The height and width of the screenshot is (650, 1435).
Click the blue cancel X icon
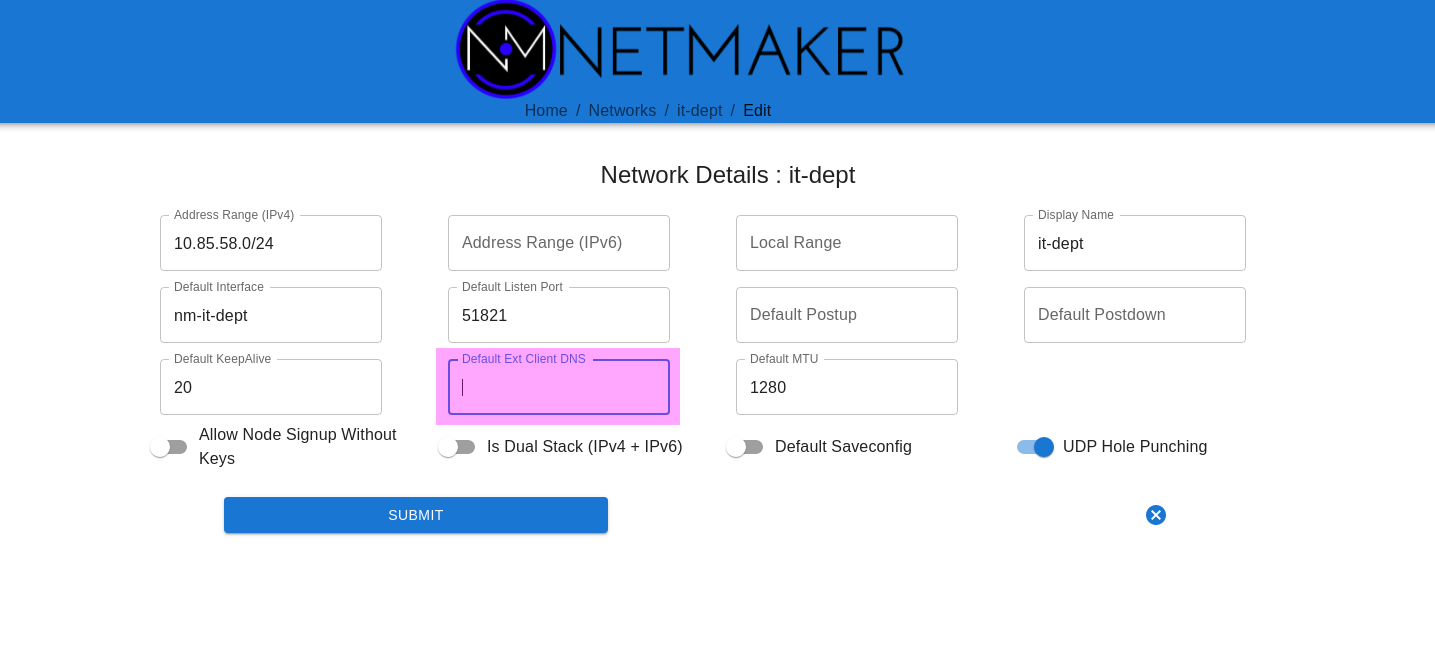pos(1156,515)
